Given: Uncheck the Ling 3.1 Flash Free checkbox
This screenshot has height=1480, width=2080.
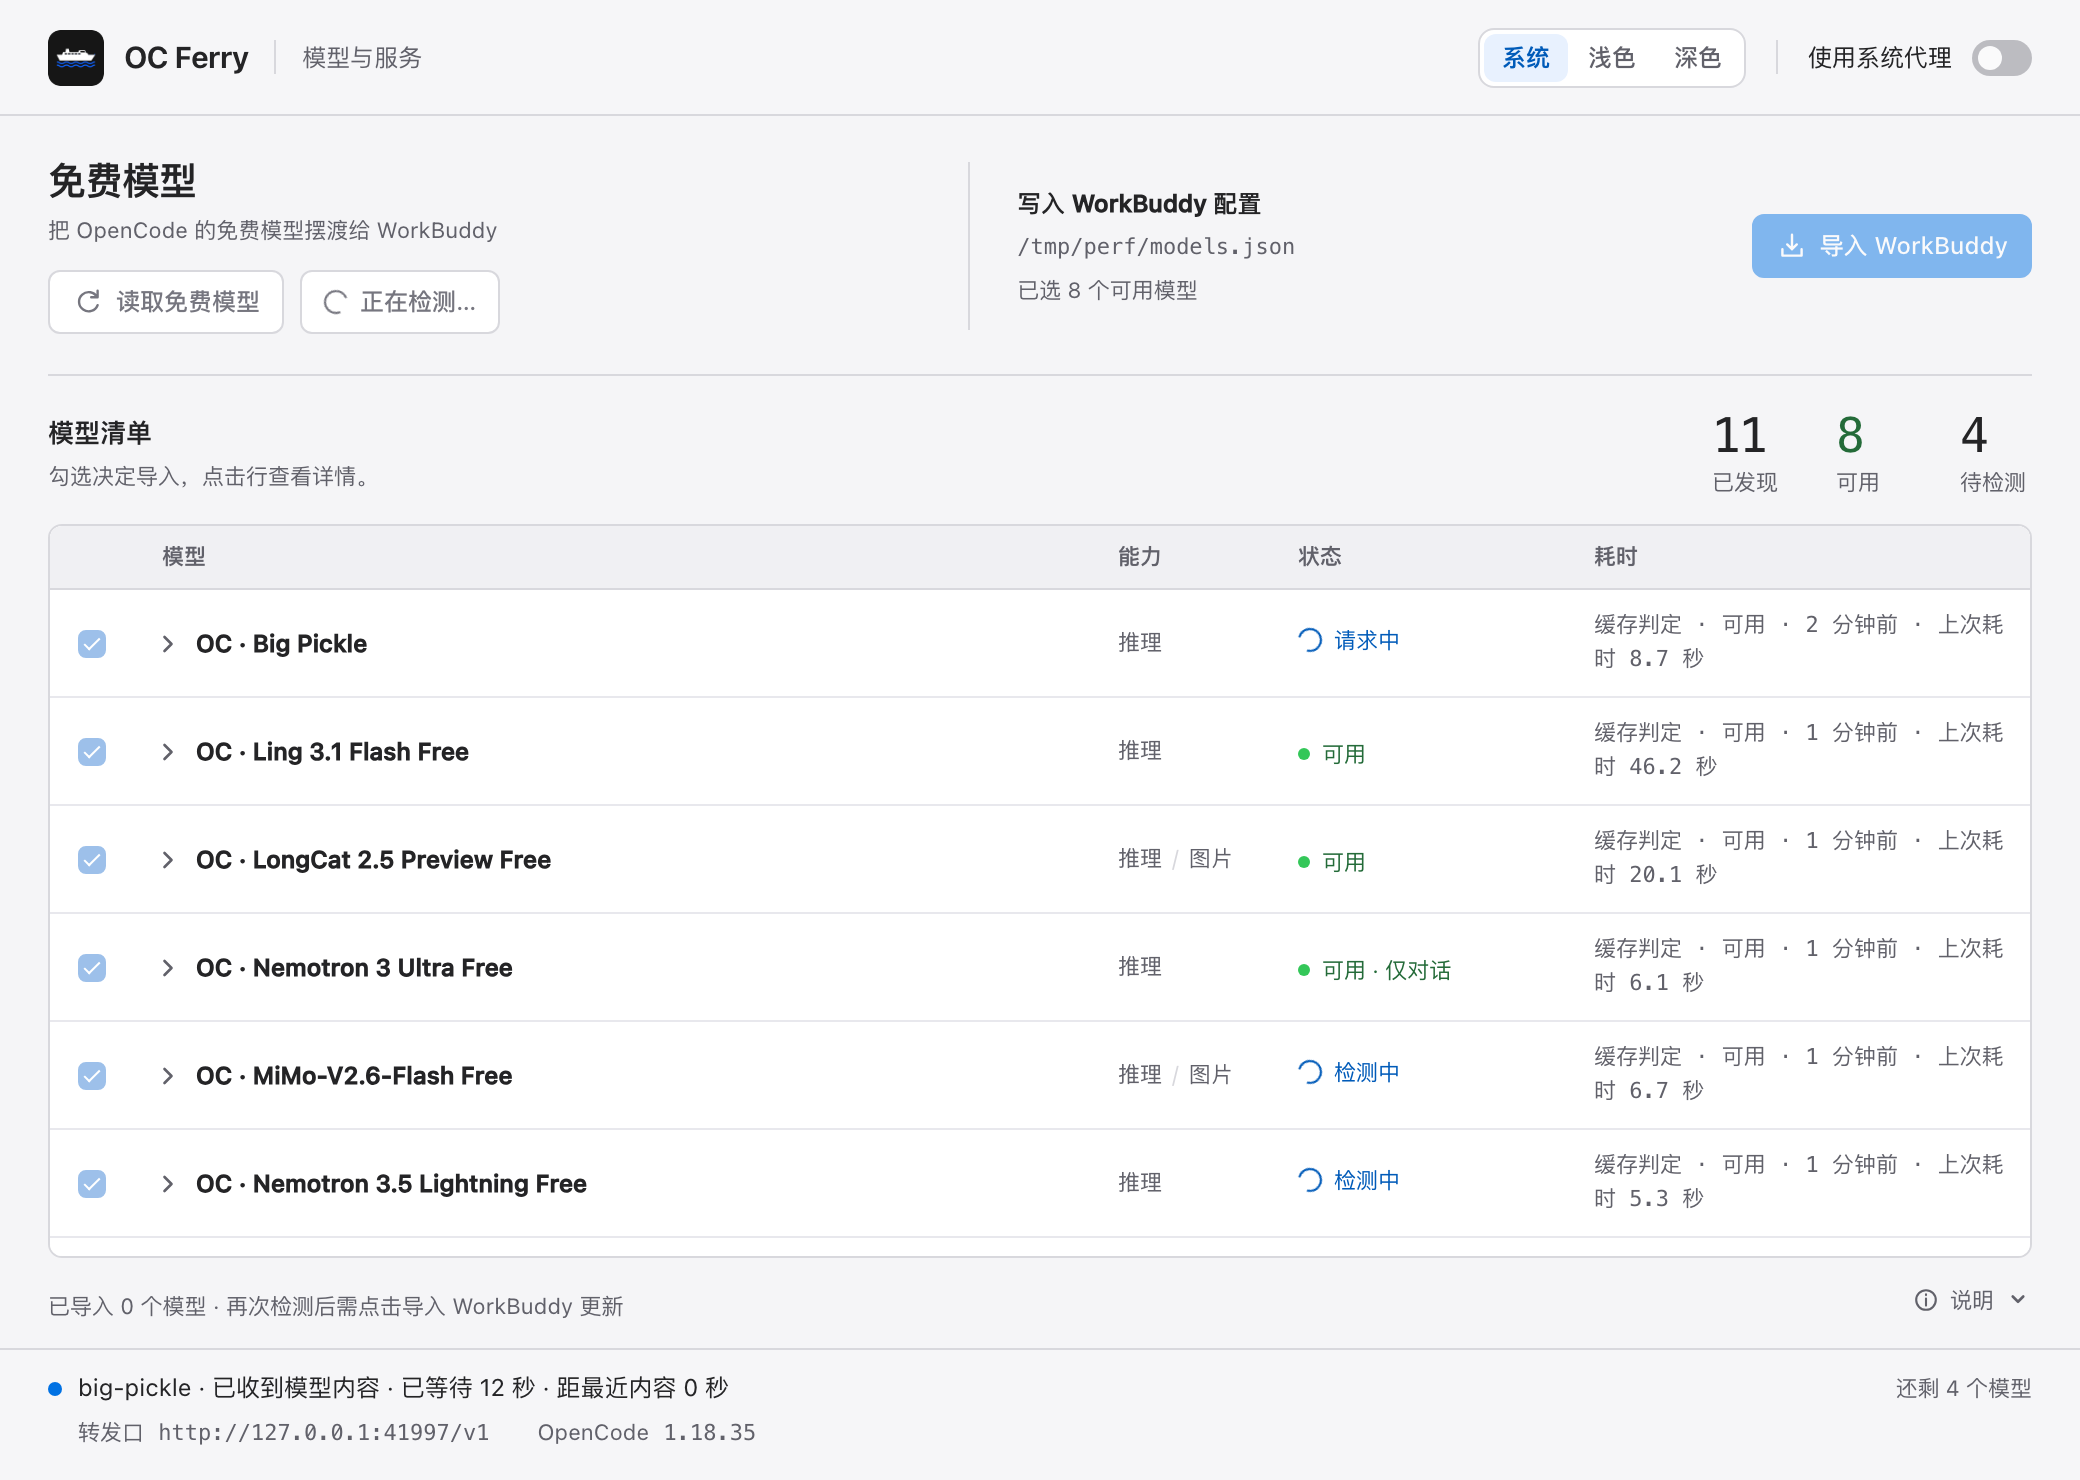Looking at the screenshot, I should click(x=92, y=752).
